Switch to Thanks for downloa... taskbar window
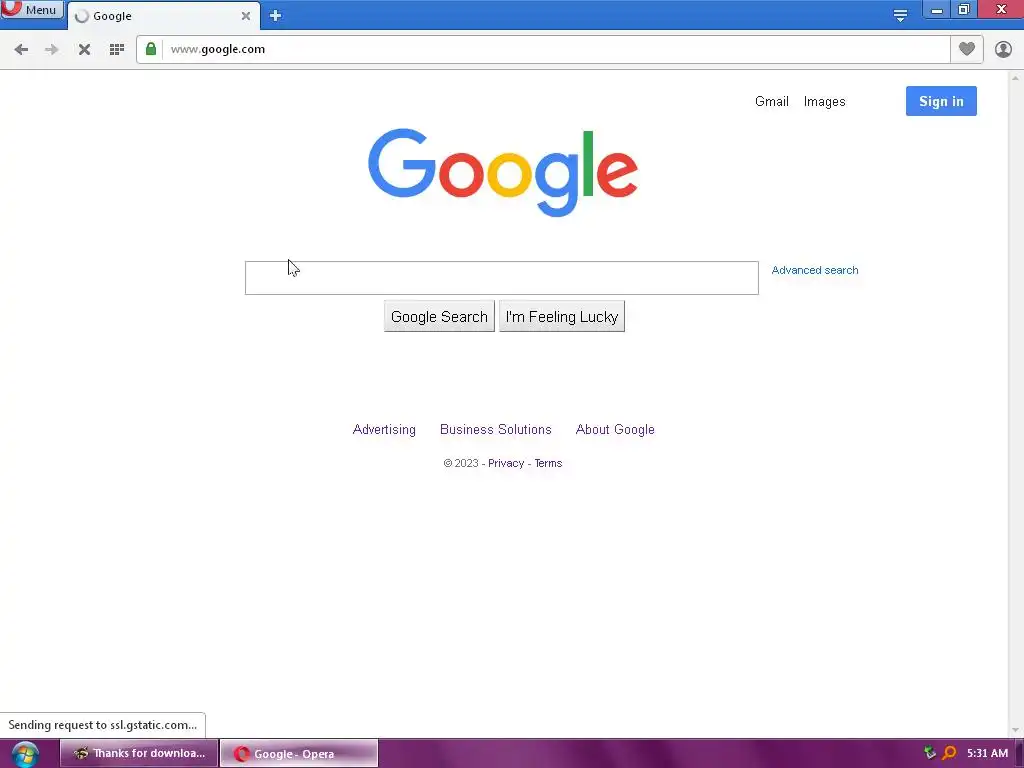This screenshot has height=768, width=1024. [139, 754]
